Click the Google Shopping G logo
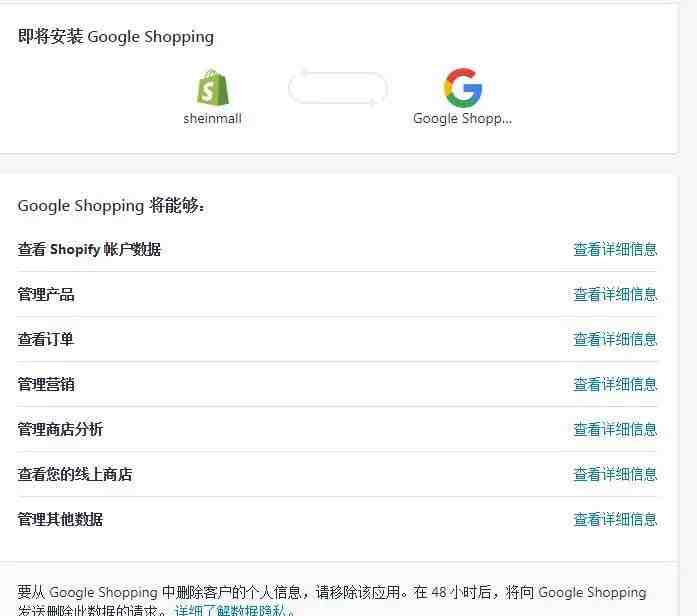 click(x=462, y=88)
